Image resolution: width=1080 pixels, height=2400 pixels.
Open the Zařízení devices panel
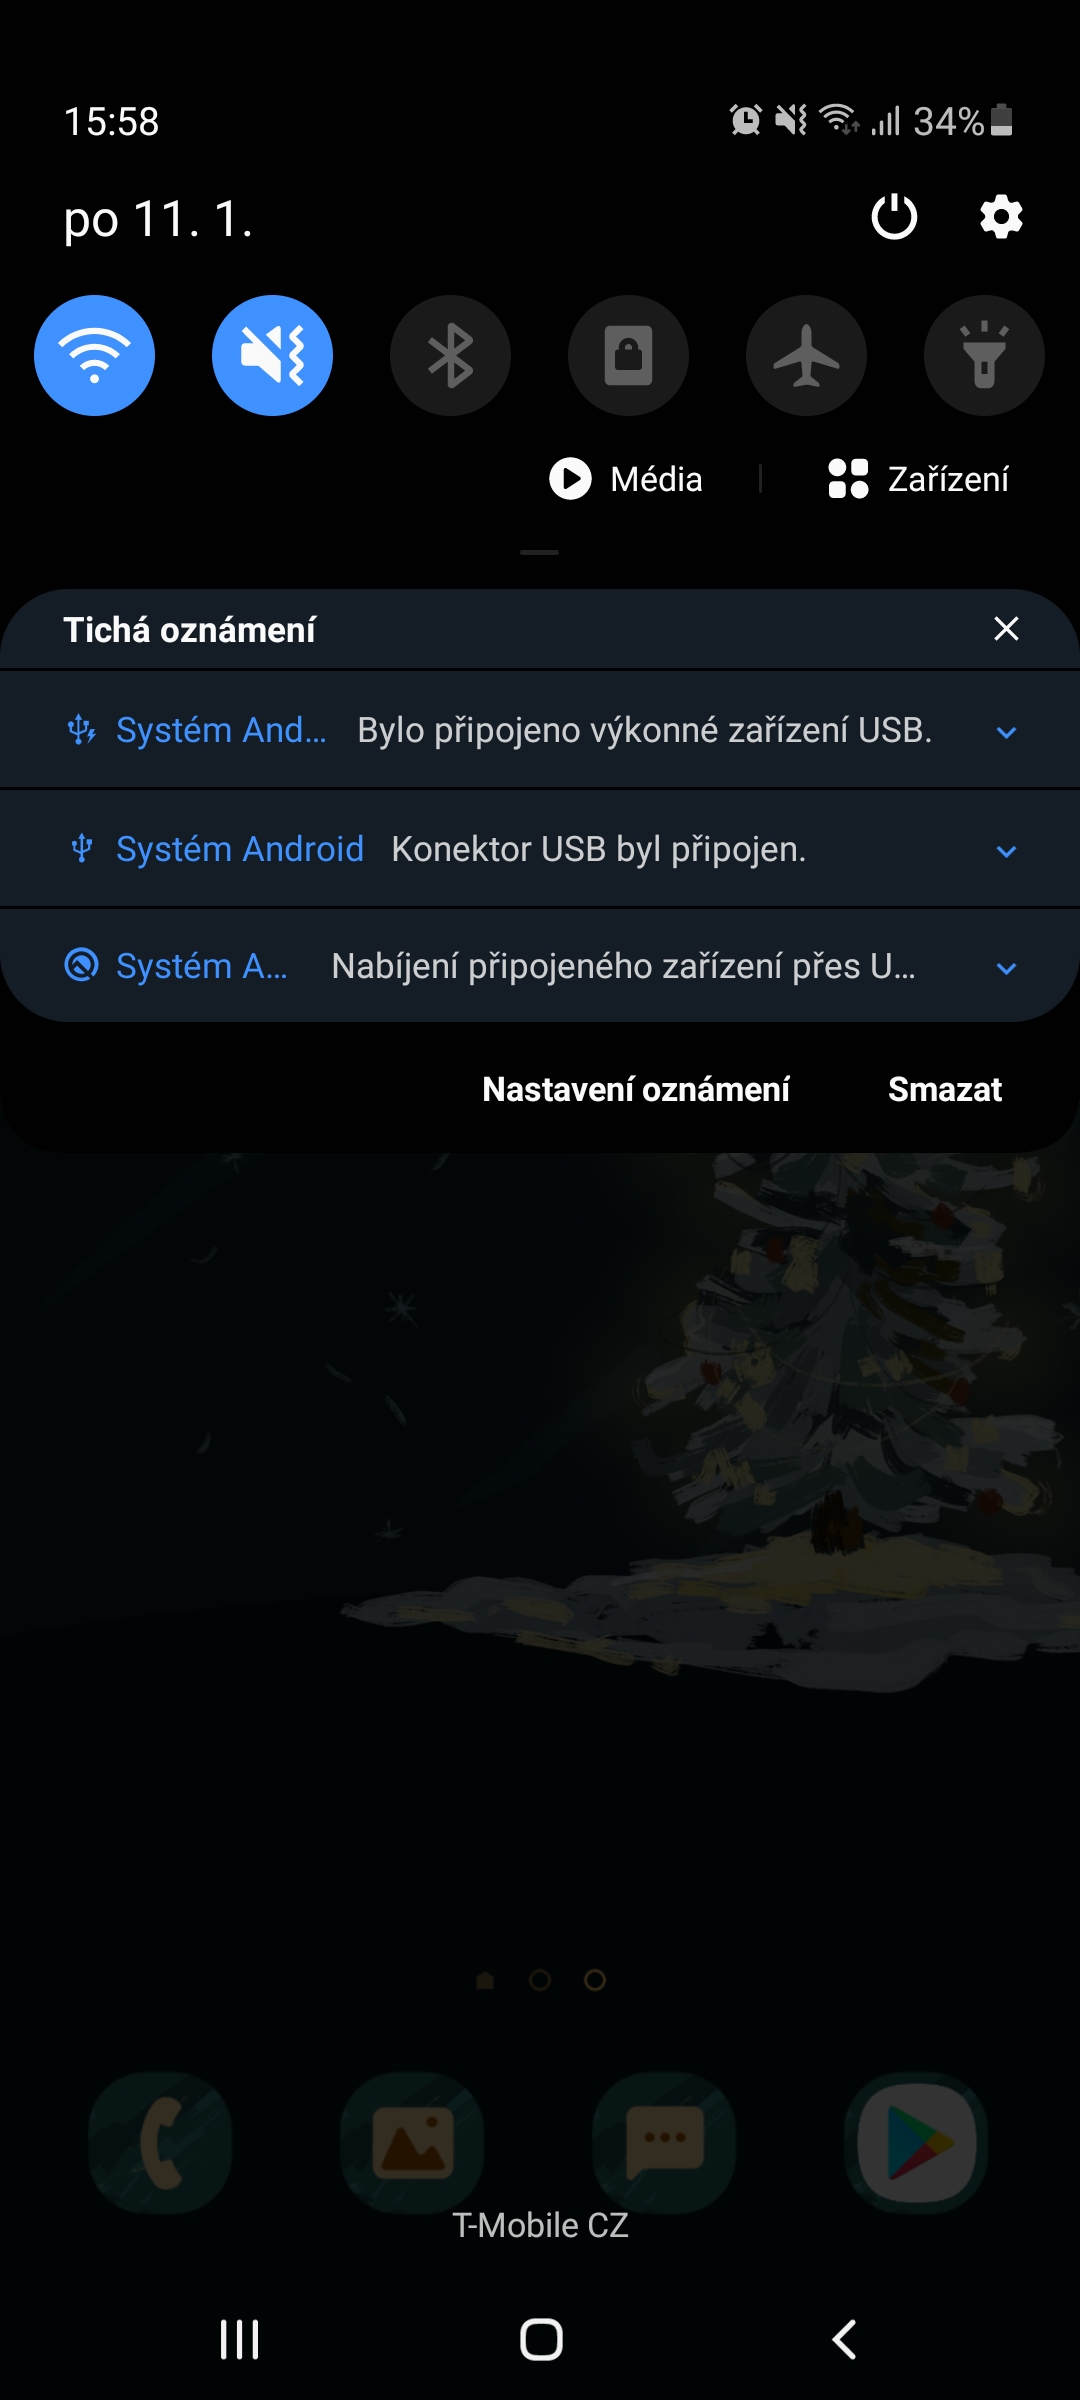tap(918, 479)
